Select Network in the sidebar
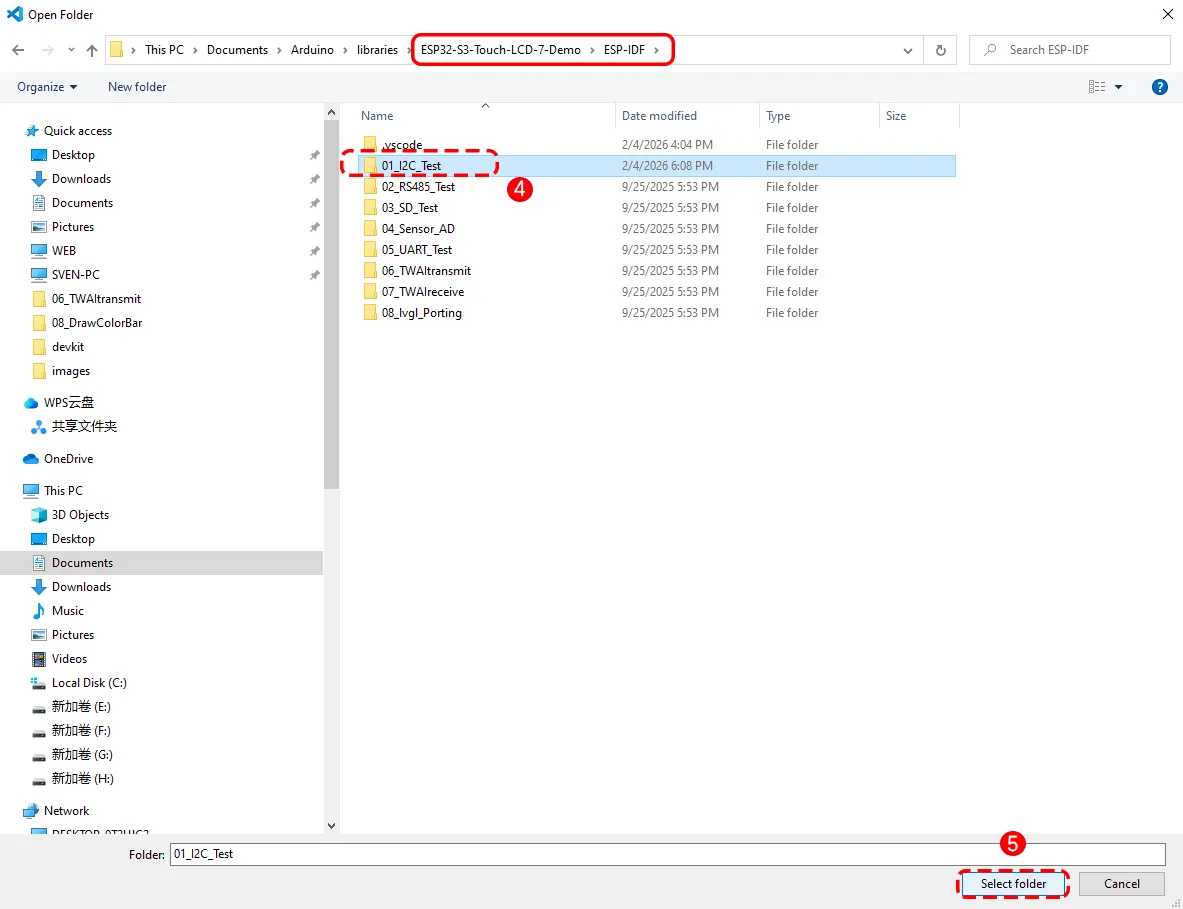The image size is (1183, 909). tap(64, 810)
